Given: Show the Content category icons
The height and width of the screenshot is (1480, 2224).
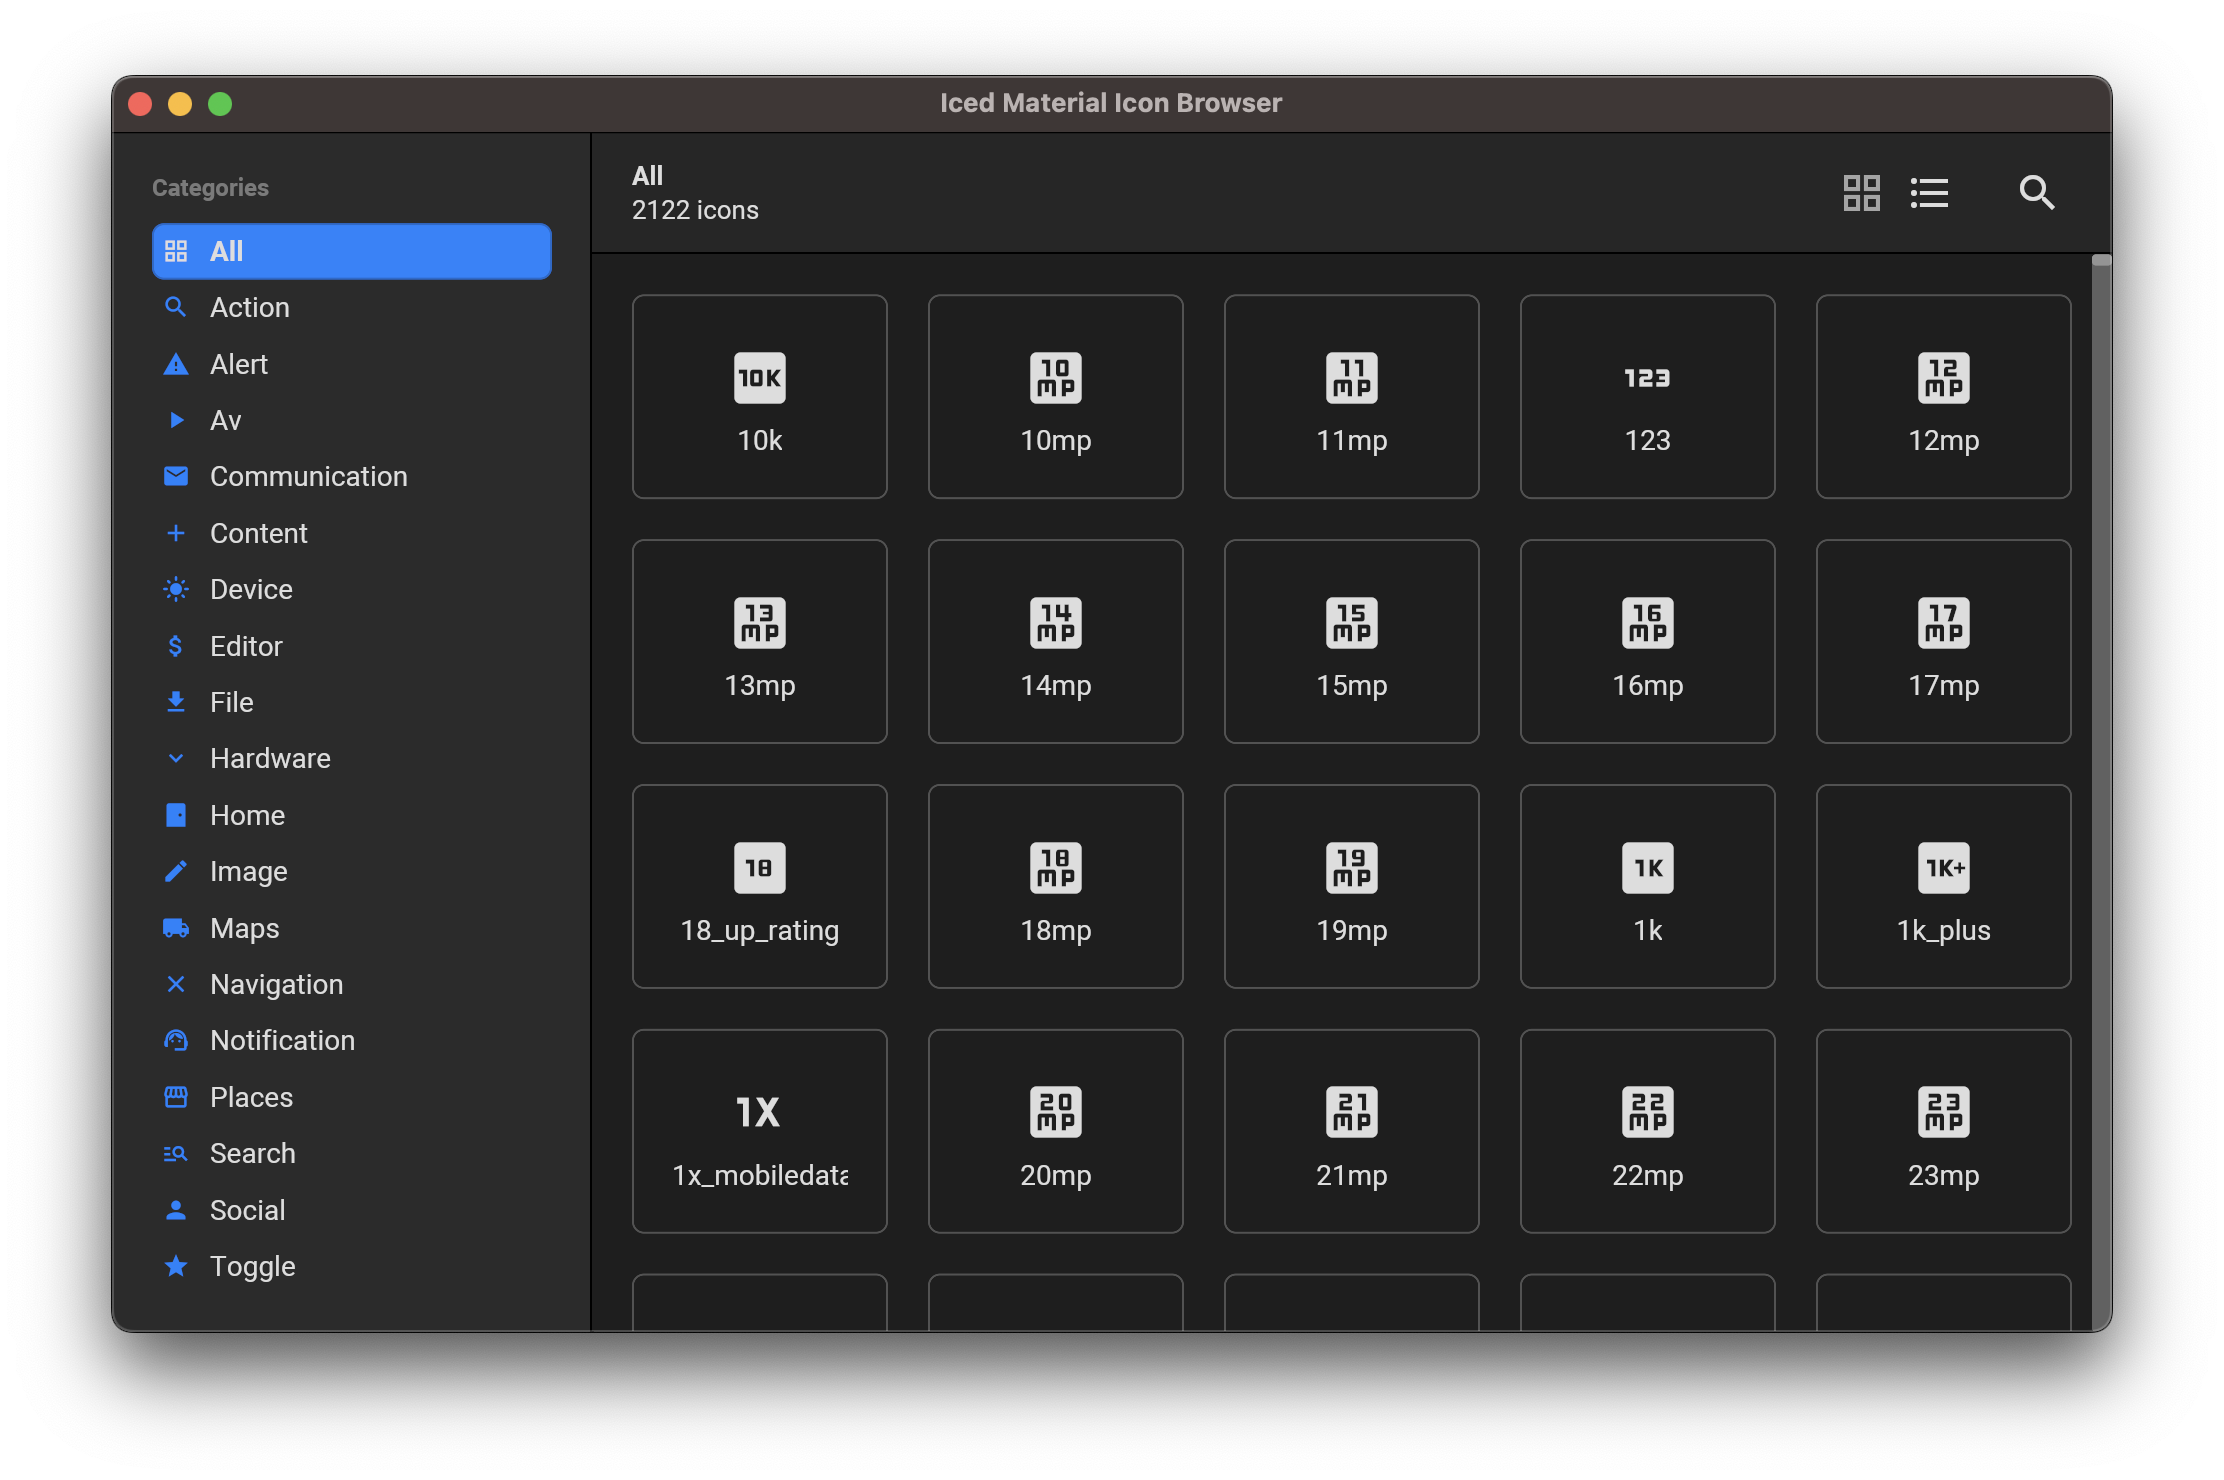Looking at the screenshot, I should point(352,533).
